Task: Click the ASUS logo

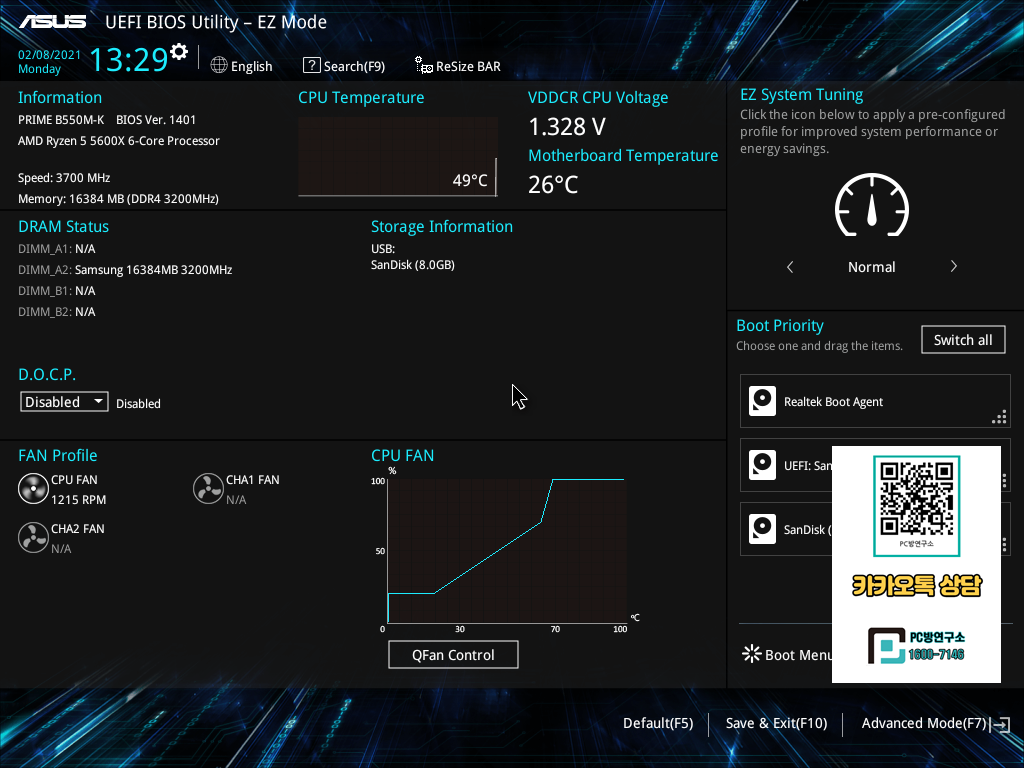Action: 53,22
